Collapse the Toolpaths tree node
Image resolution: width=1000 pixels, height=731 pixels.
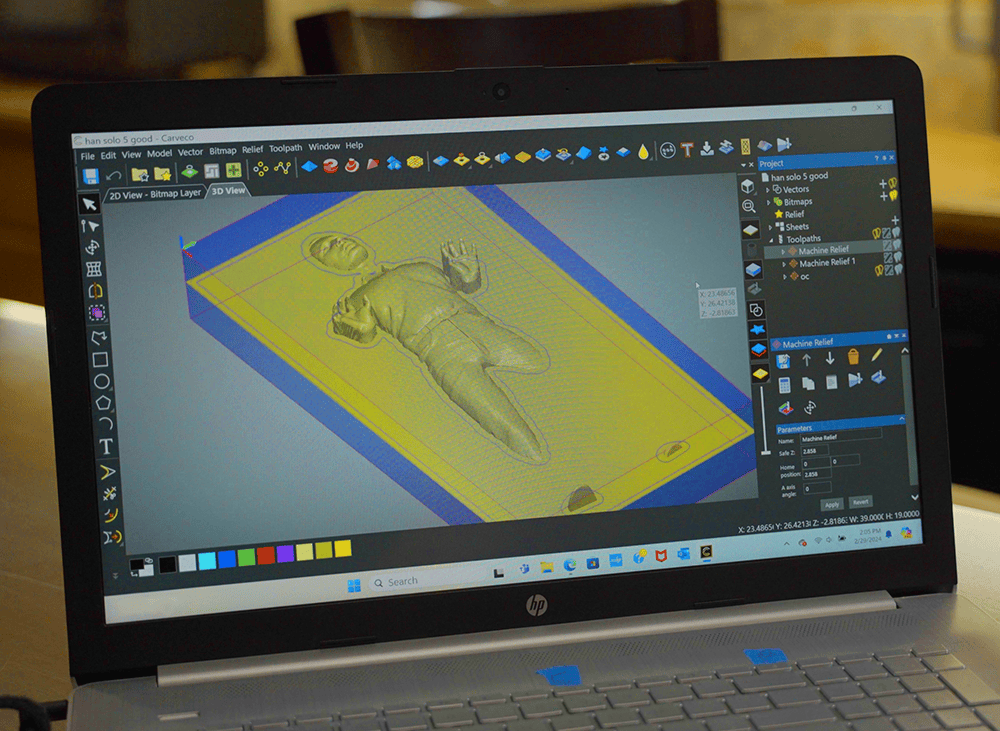[x=771, y=240]
